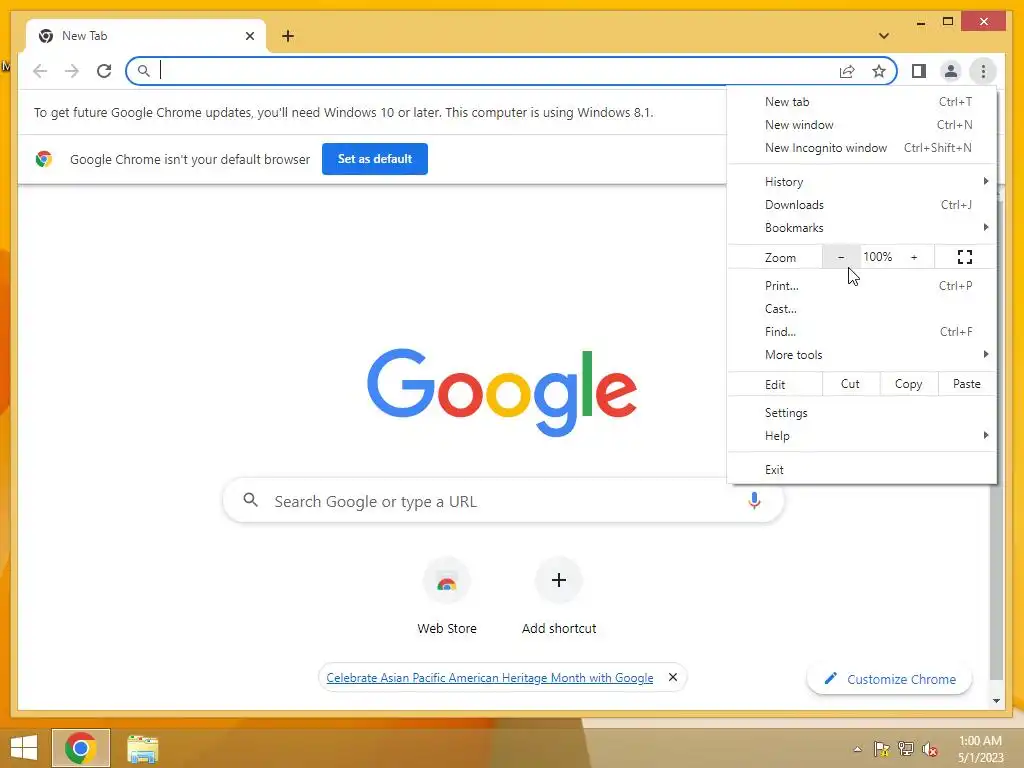Choose Exit from the menu
The height and width of the screenshot is (768, 1024).
pyautogui.click(x=862, y=470)
